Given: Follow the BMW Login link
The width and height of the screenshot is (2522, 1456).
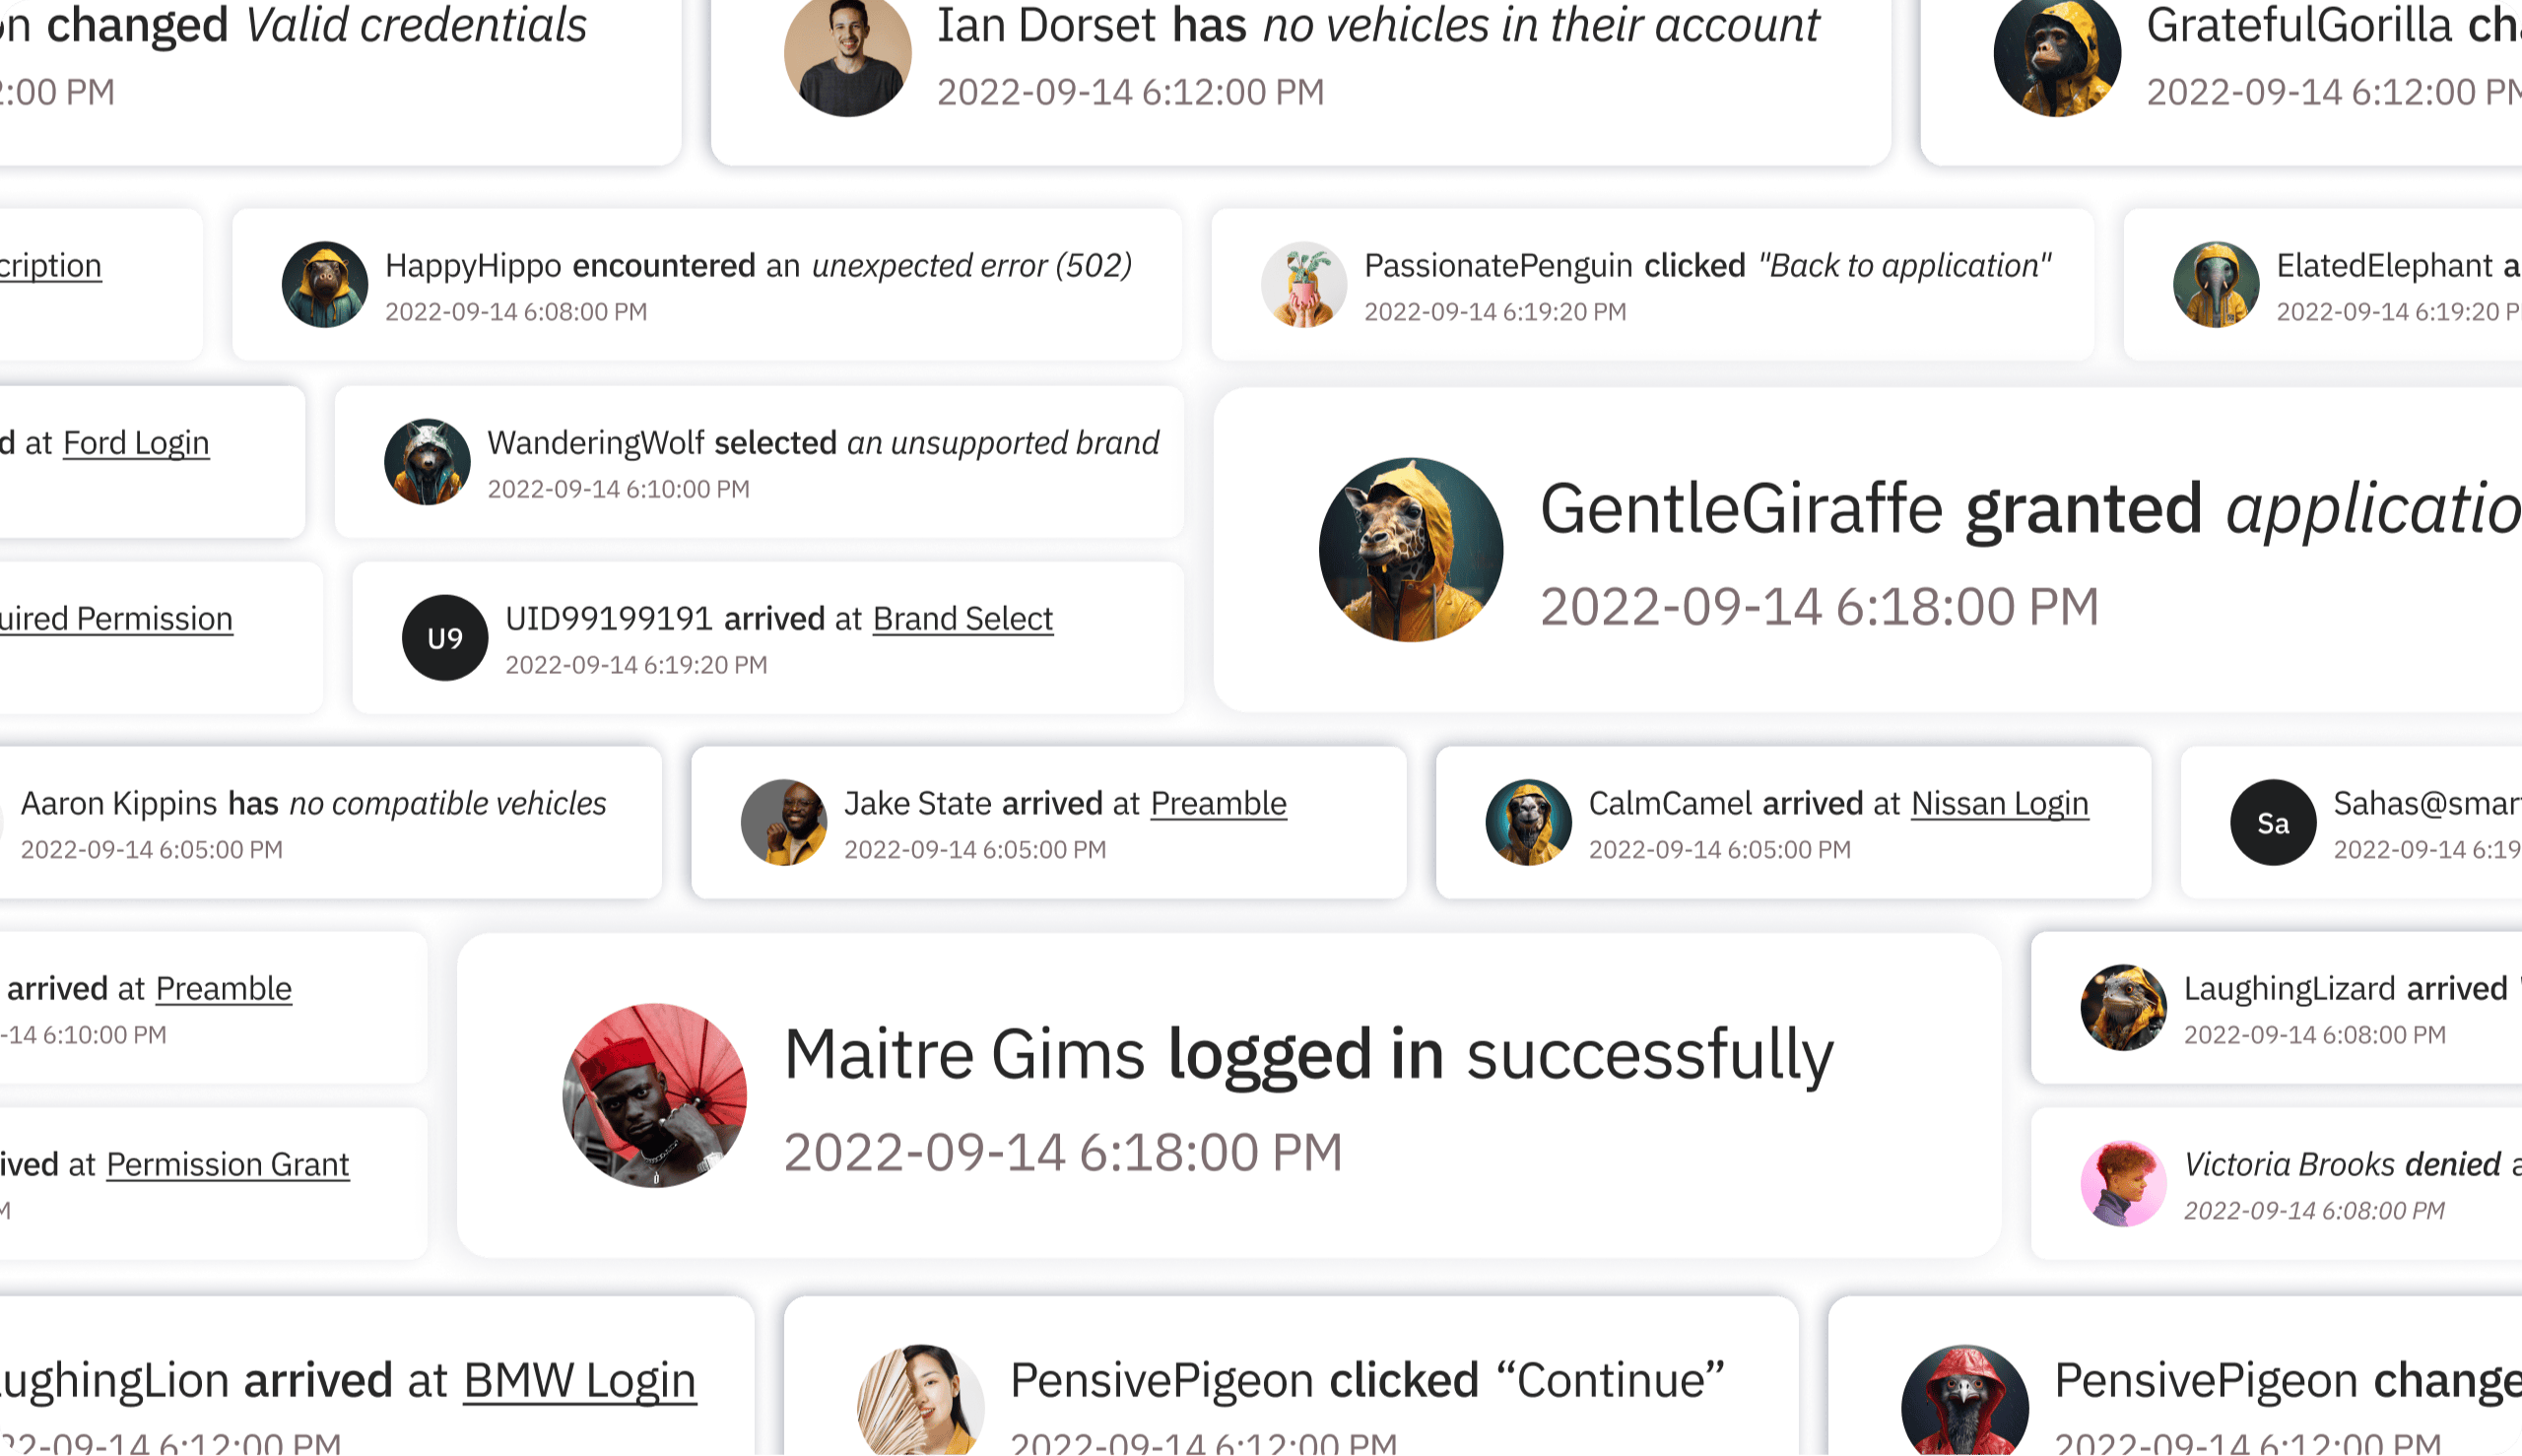Looking at the screenshot, I should [x=580, y=1381].
